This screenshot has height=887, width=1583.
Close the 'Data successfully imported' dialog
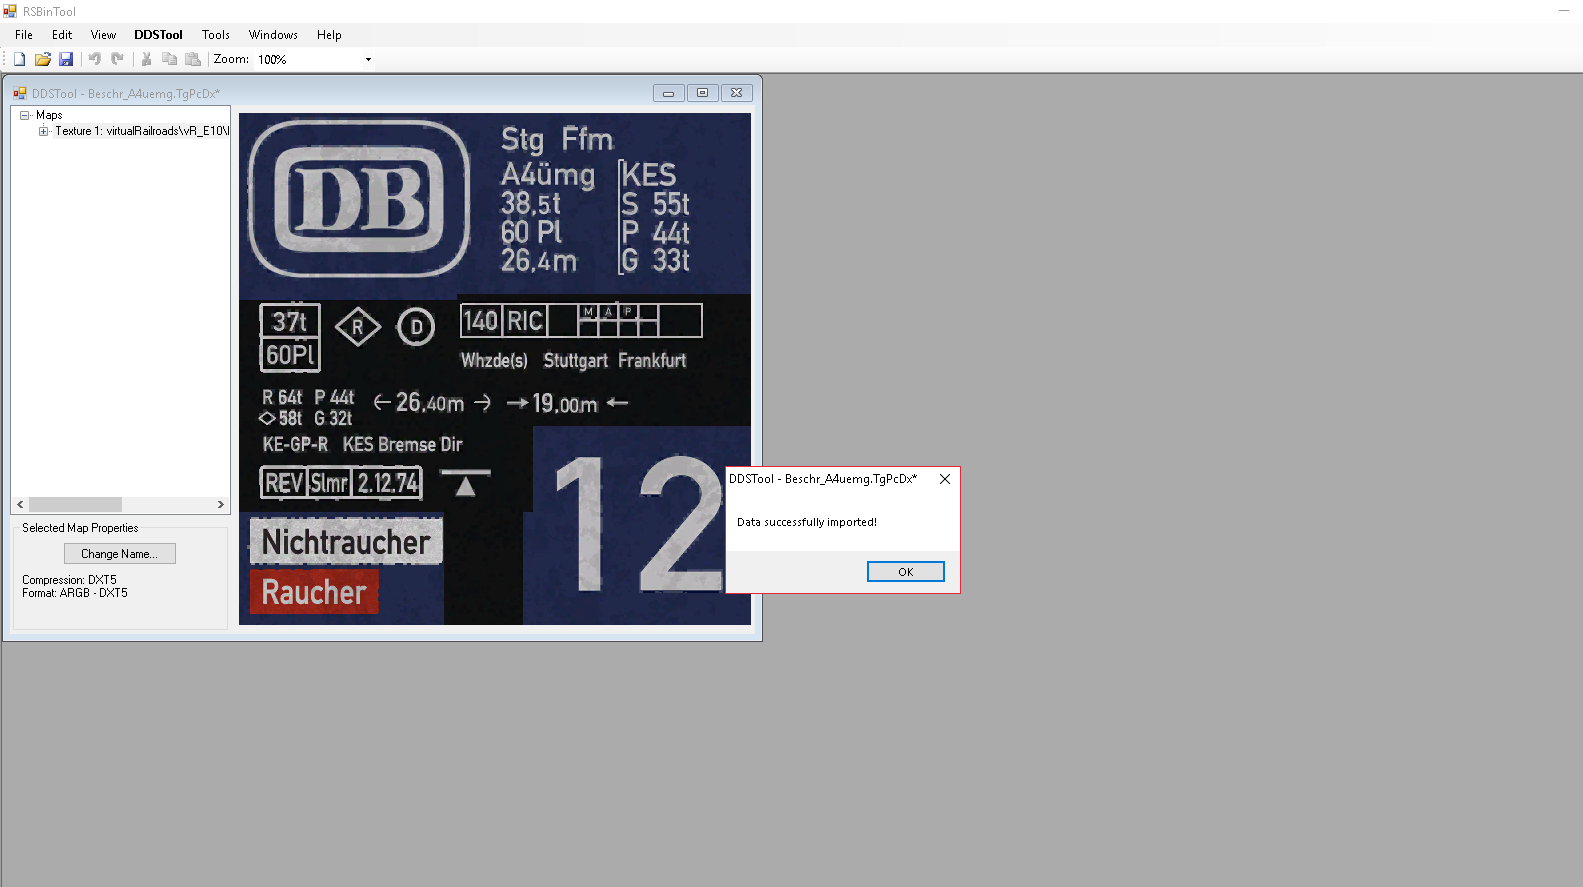pos(945,479)
